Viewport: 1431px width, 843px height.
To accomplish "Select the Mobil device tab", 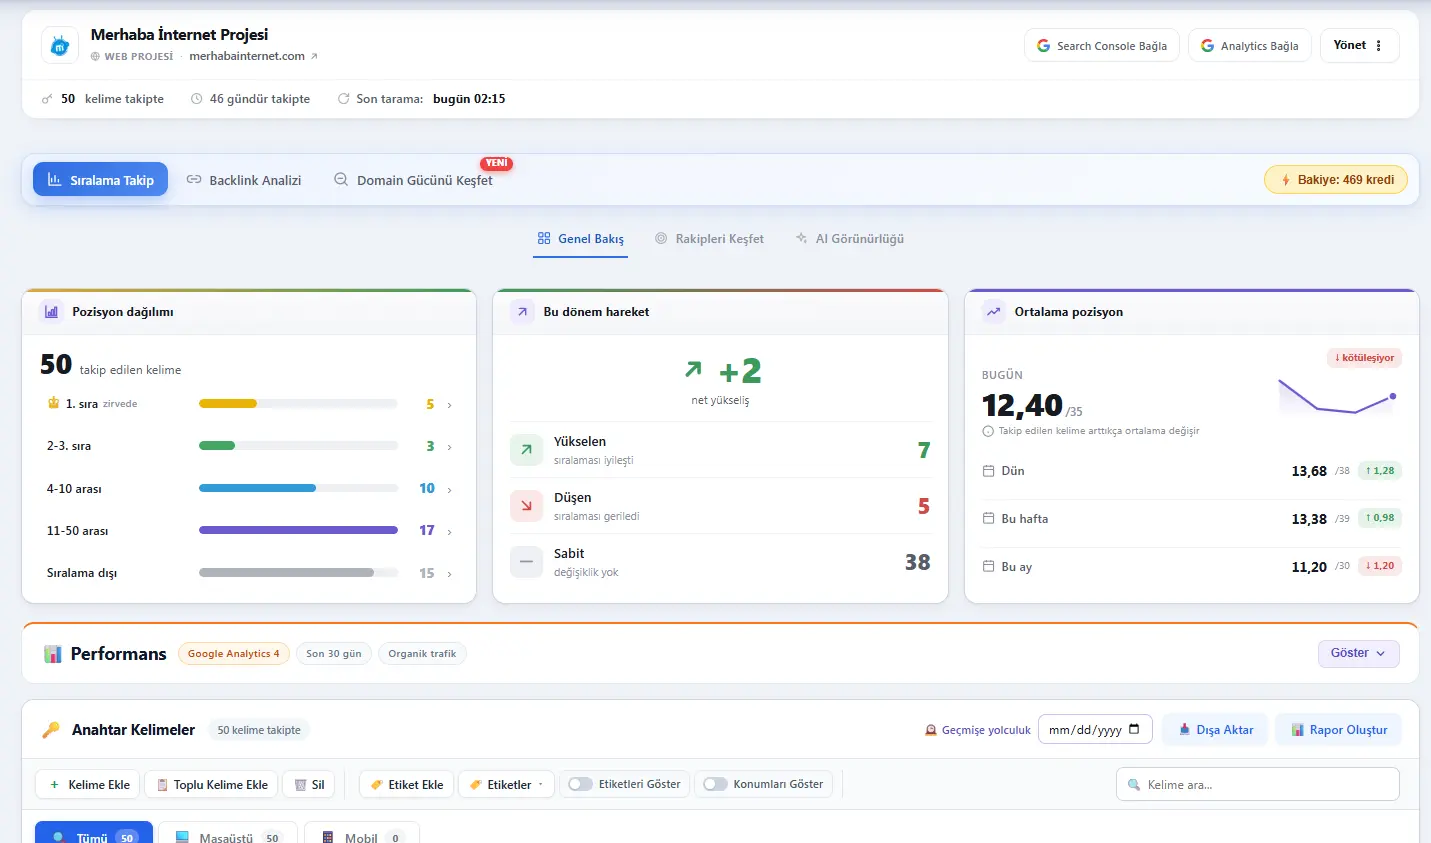I will (362, 833).
